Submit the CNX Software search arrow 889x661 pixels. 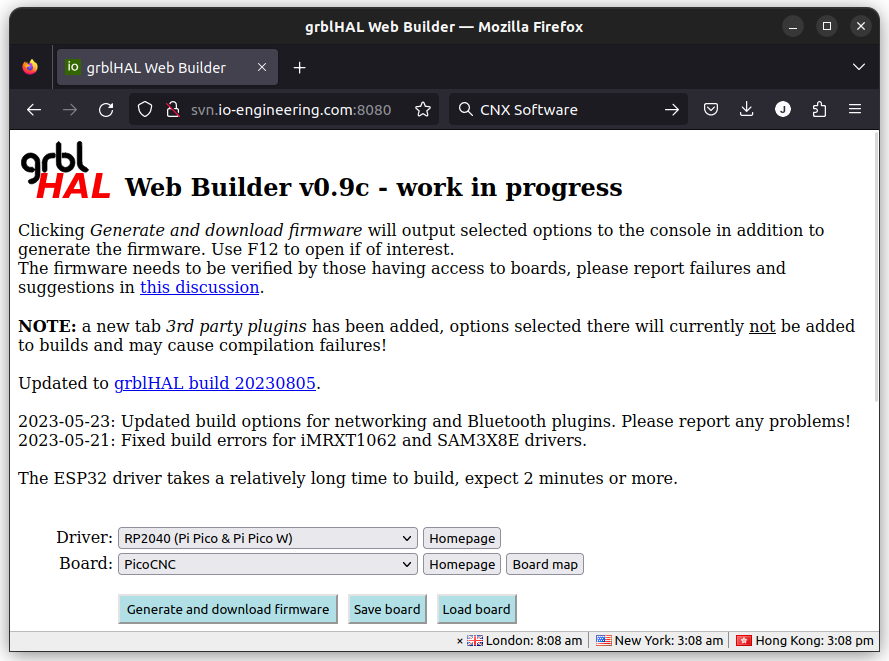pyautogui.click(x=672, y=109)
